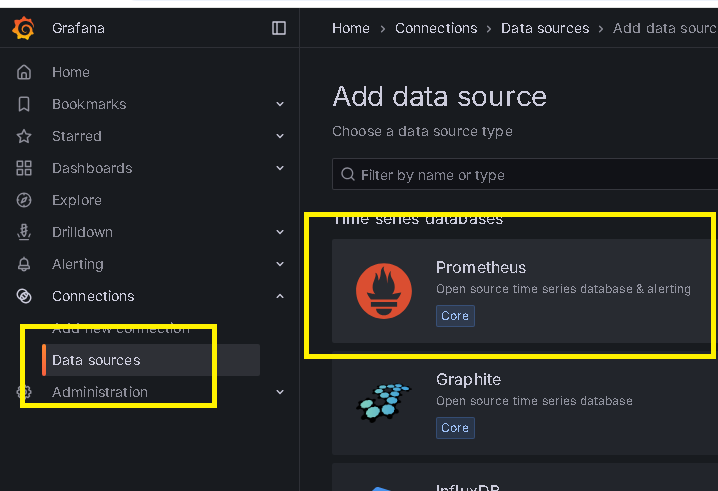Click the Drilldown icon in sidebar

(x=24, y=232)
